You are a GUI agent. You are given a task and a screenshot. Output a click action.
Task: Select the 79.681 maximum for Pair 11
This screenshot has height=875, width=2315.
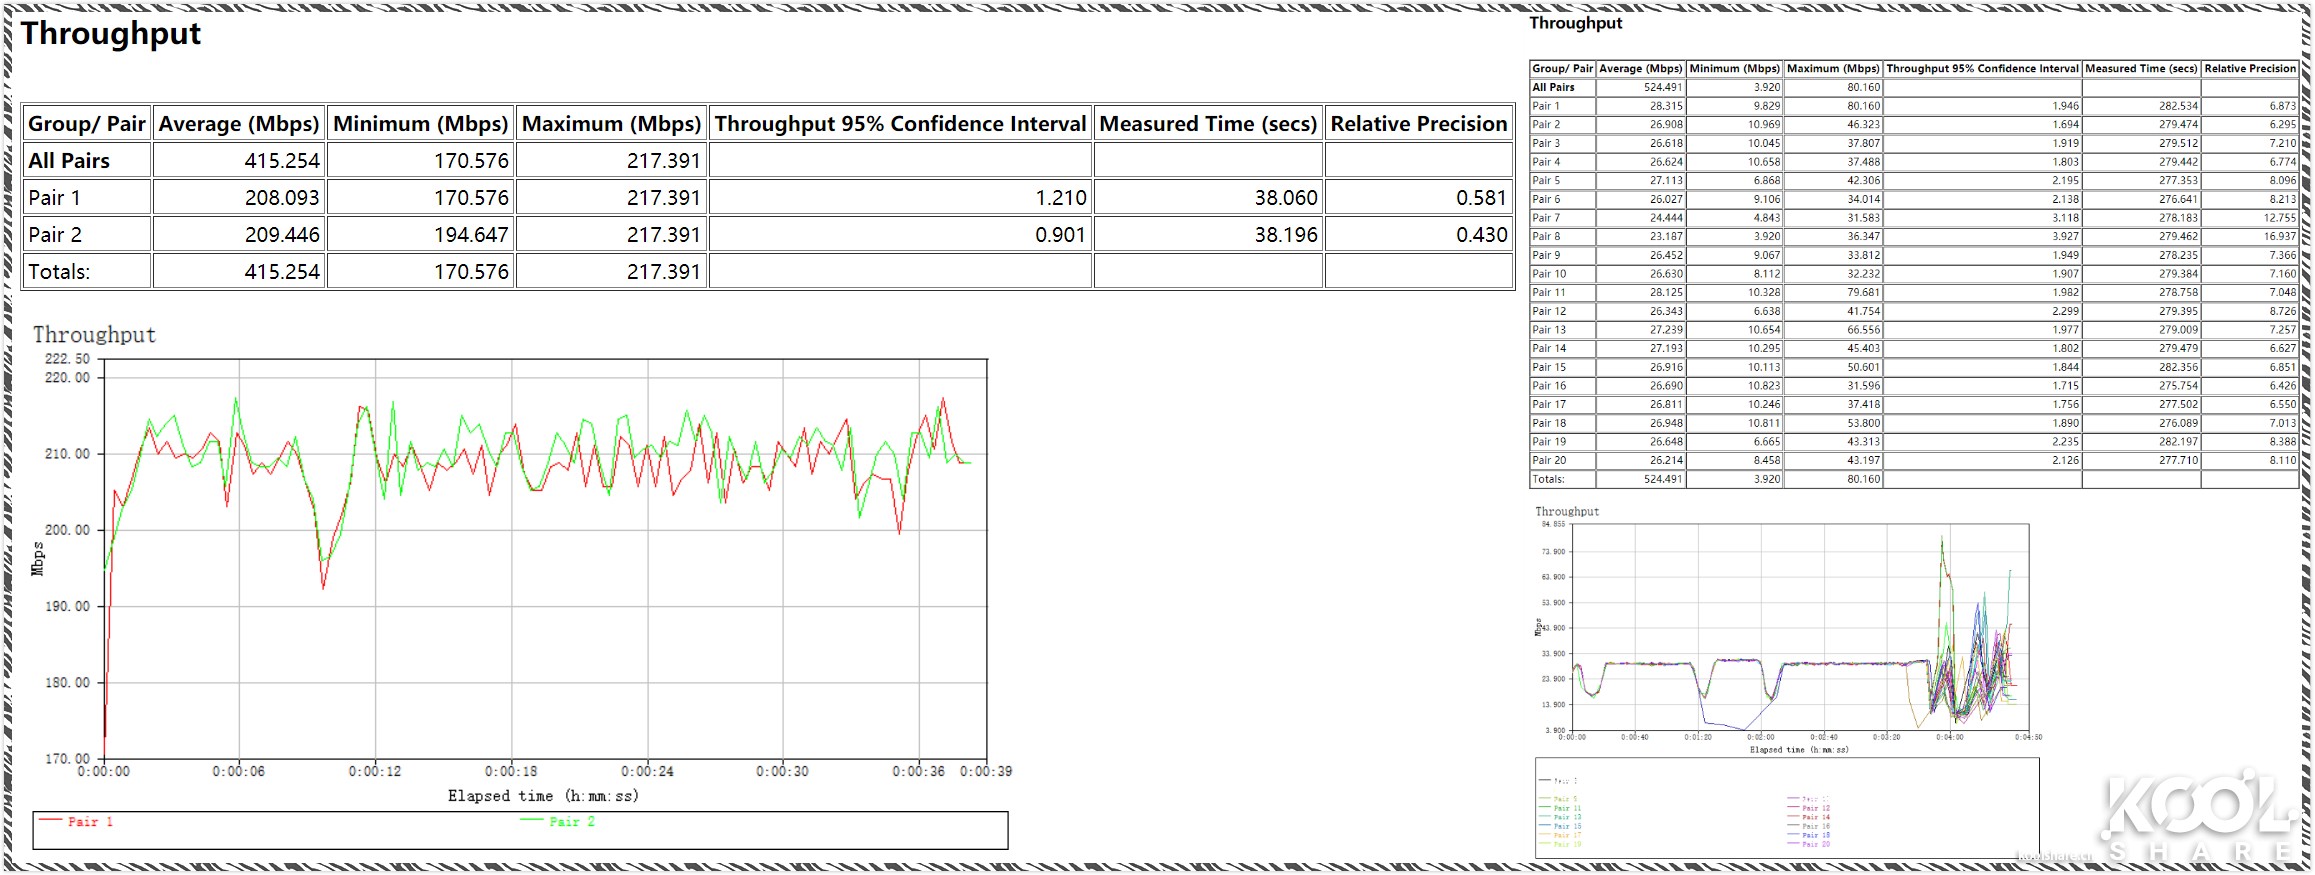coord(1863,293)
